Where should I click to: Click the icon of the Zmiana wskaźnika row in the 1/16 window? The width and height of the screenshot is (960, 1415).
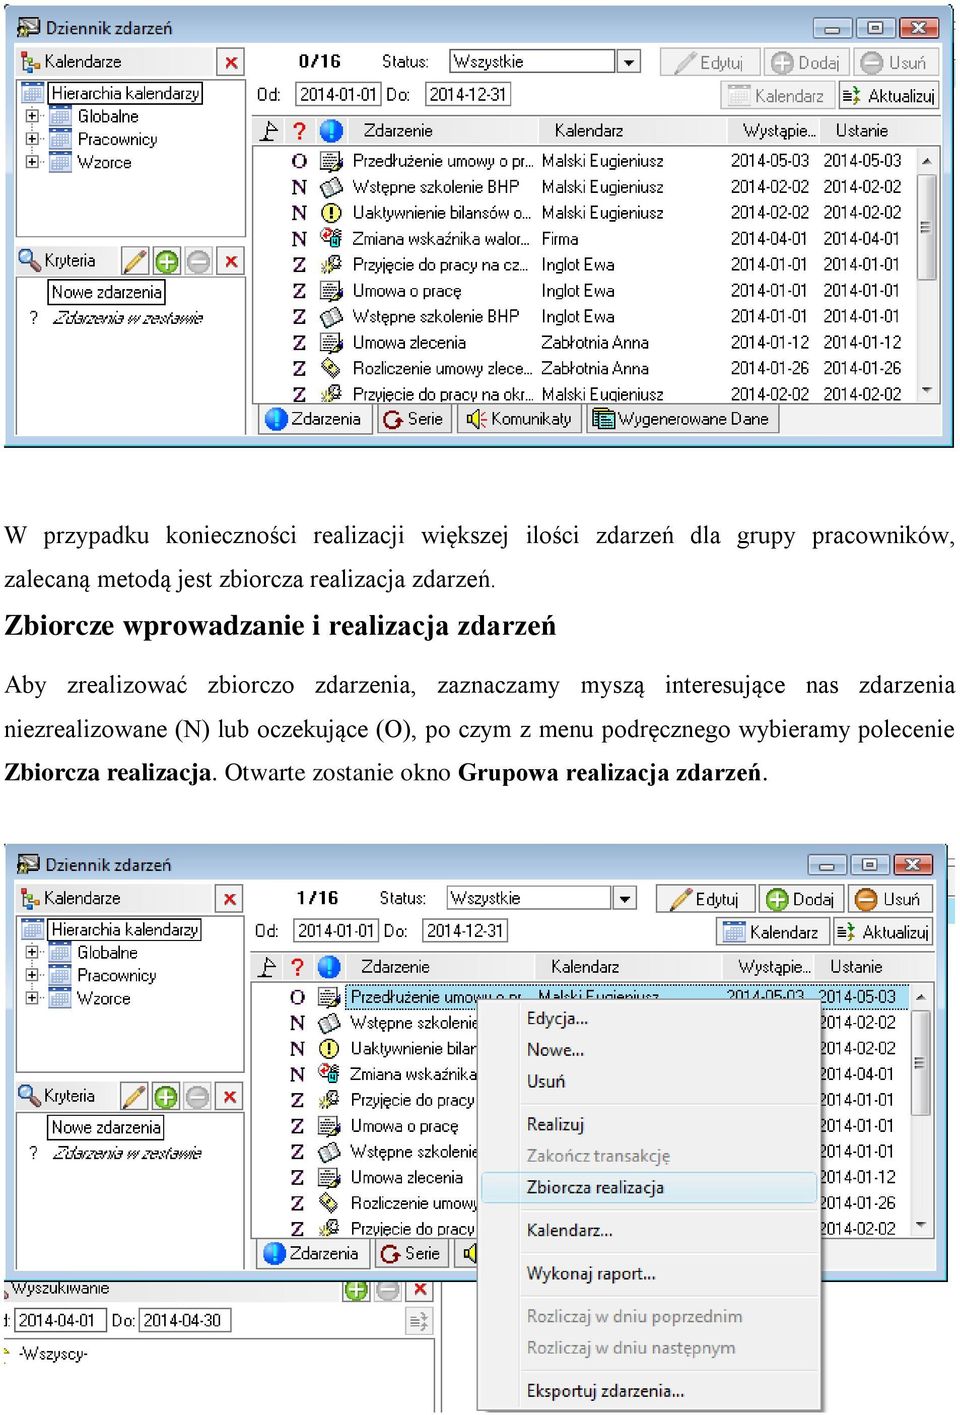click(x=329, y=1074)
